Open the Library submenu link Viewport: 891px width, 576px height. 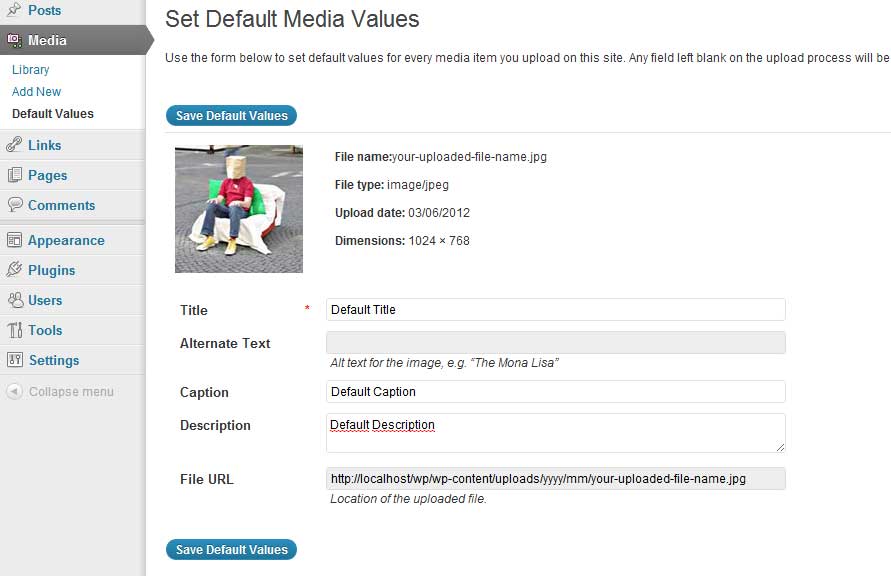pyautogui.click(x=31, y=69)
